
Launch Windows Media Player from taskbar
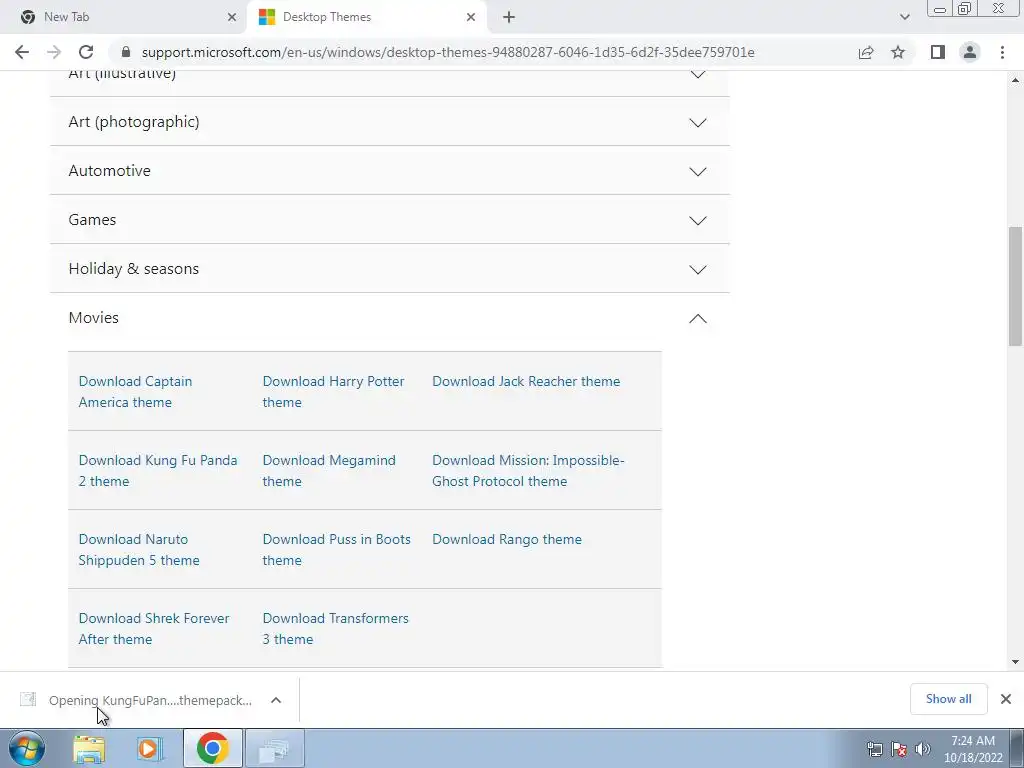tap(149, 748)
